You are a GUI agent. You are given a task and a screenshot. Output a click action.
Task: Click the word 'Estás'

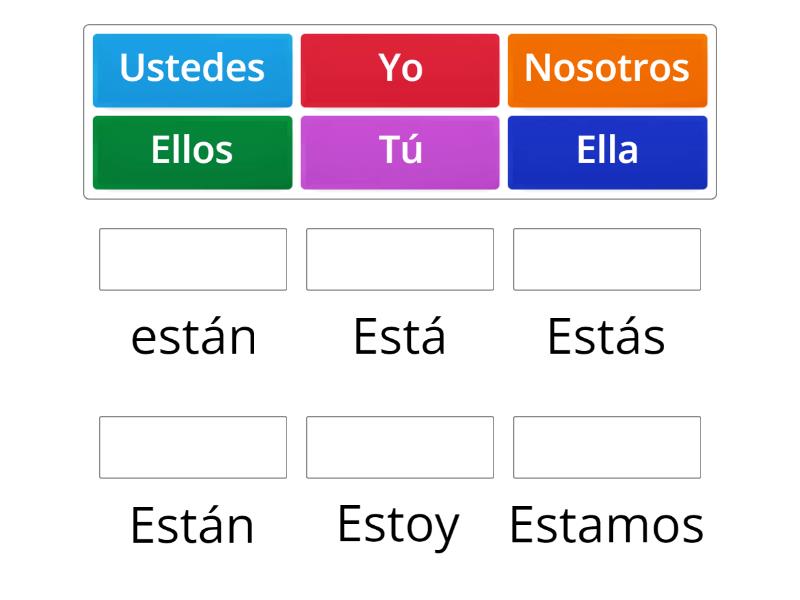607,337
